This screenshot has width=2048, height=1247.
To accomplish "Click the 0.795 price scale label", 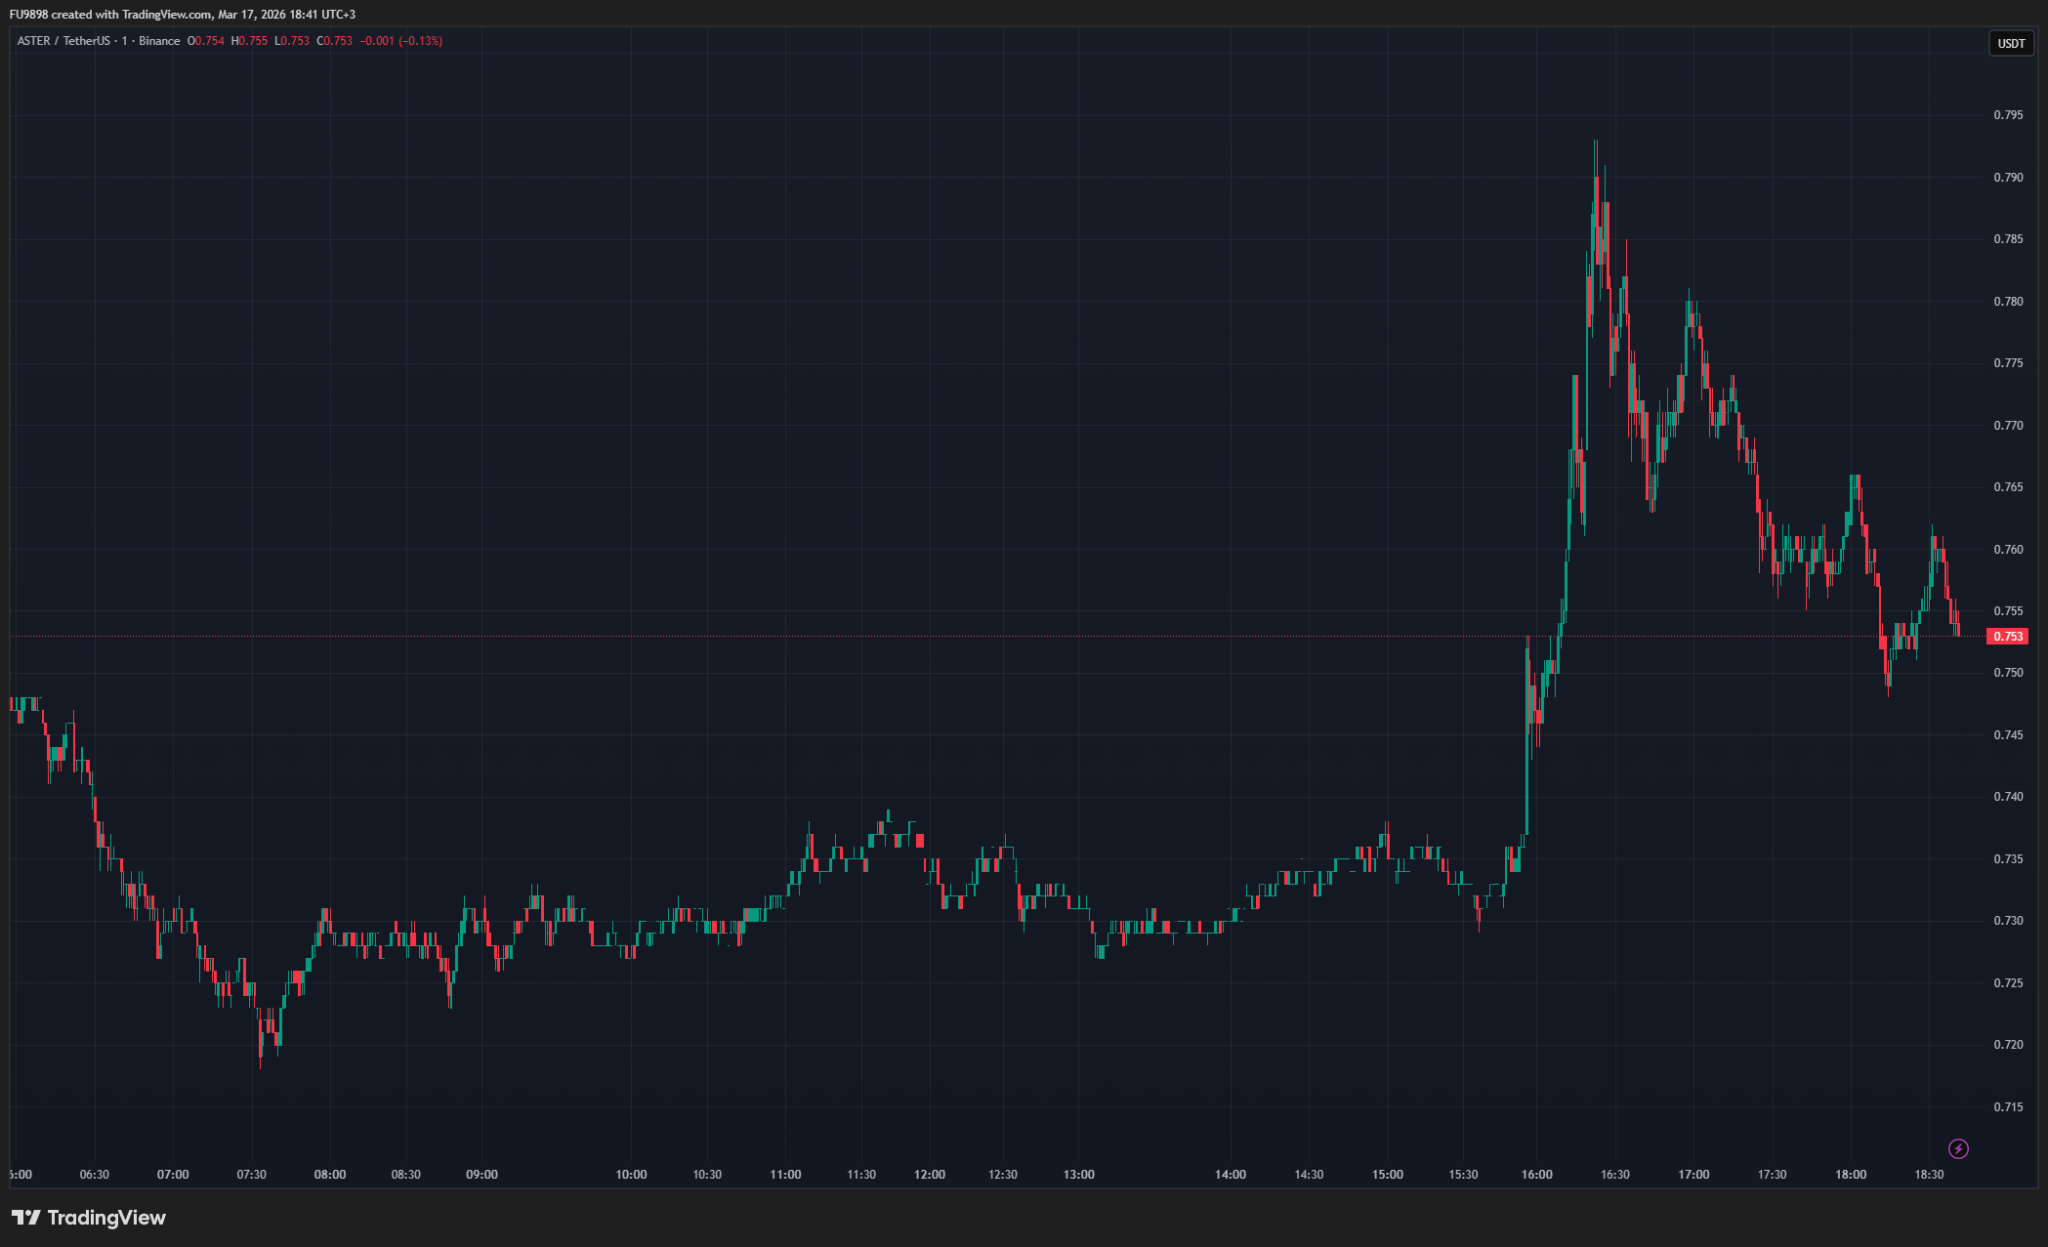I will pyautogui.click(x=2007, y=115).
